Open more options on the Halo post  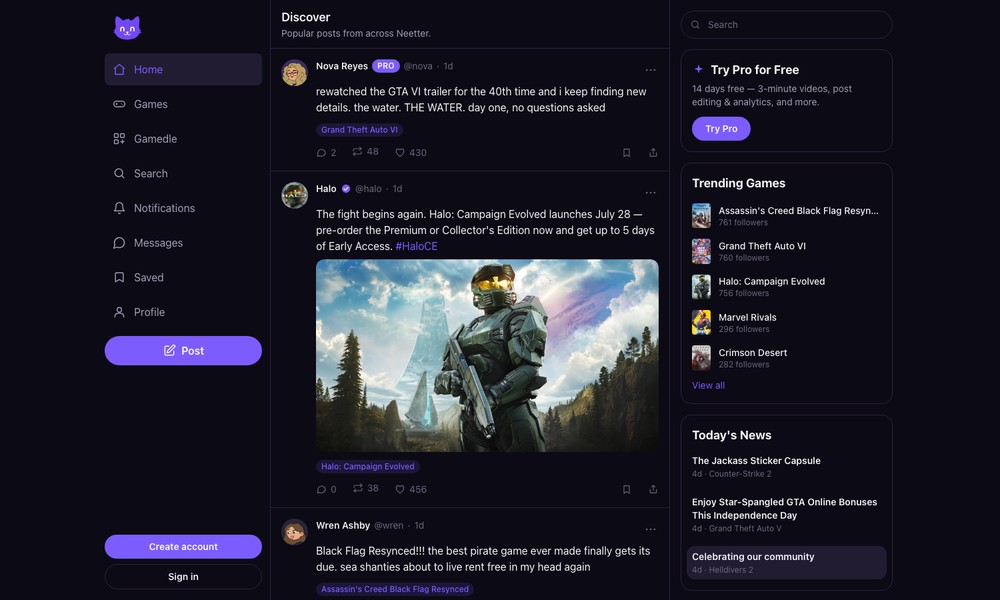[x=650, y=193]
